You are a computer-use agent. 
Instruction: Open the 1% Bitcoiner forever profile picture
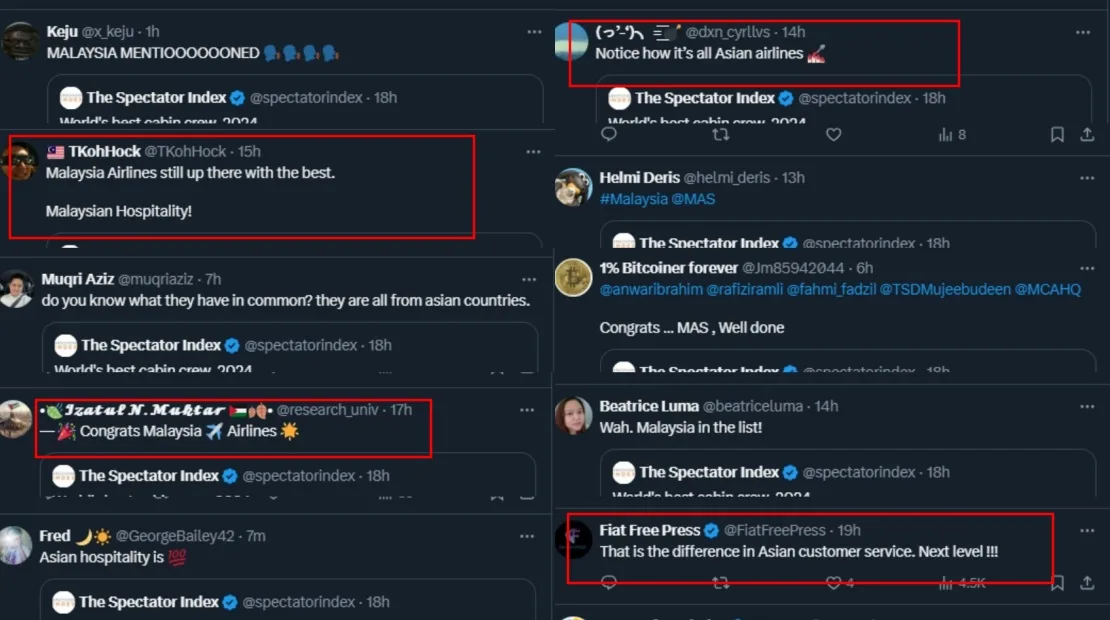574,277
